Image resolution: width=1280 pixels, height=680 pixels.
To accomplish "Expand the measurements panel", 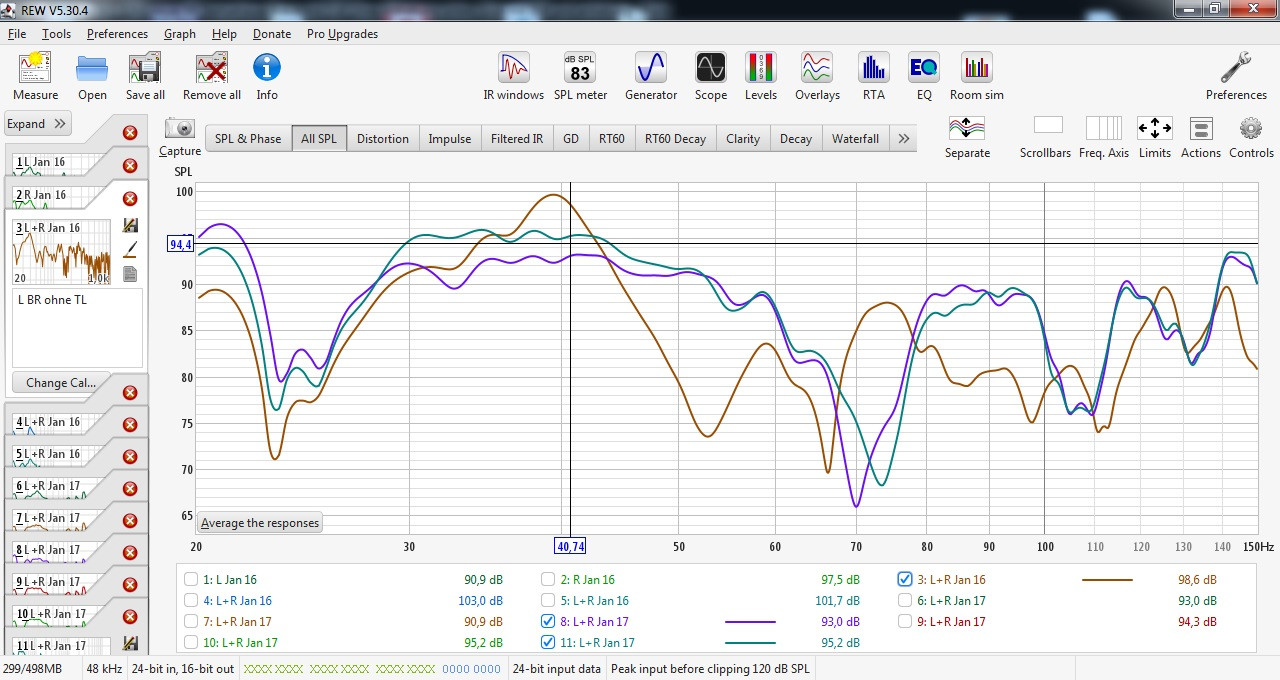I will [x=37, y=124].
